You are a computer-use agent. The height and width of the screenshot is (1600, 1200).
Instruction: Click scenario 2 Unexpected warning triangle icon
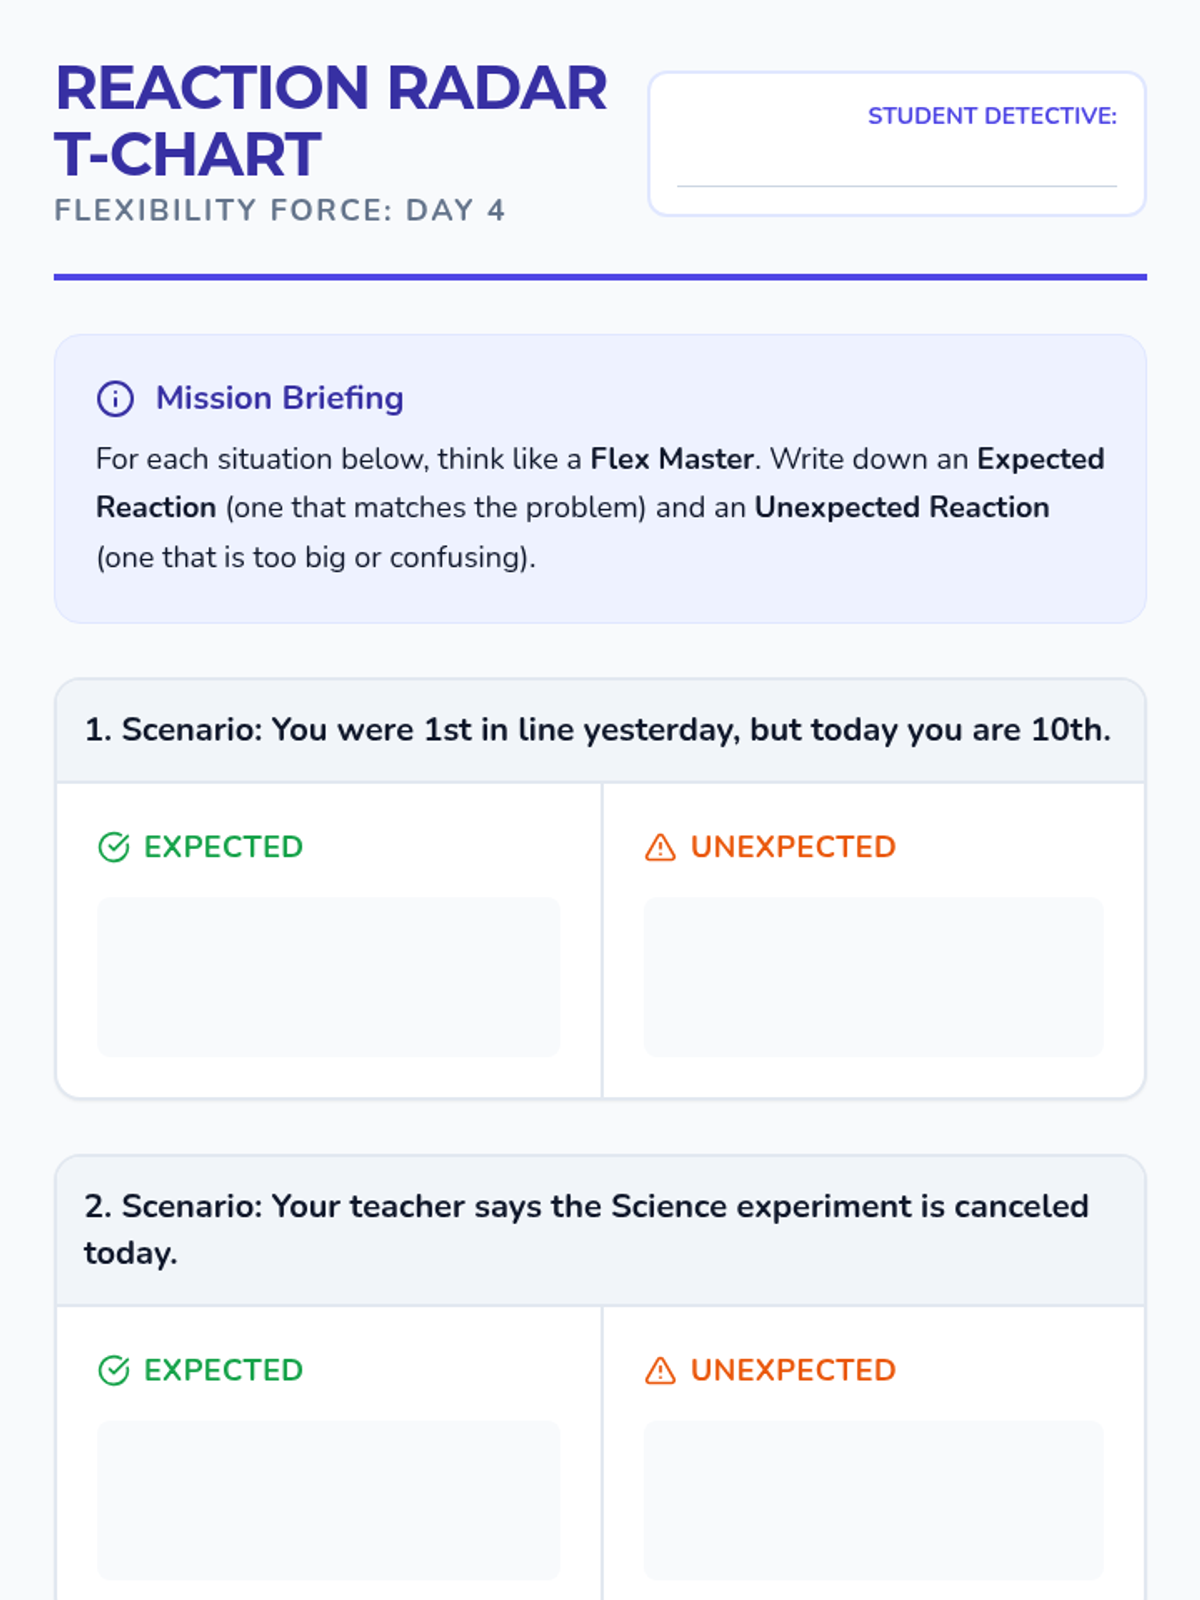660,1370
